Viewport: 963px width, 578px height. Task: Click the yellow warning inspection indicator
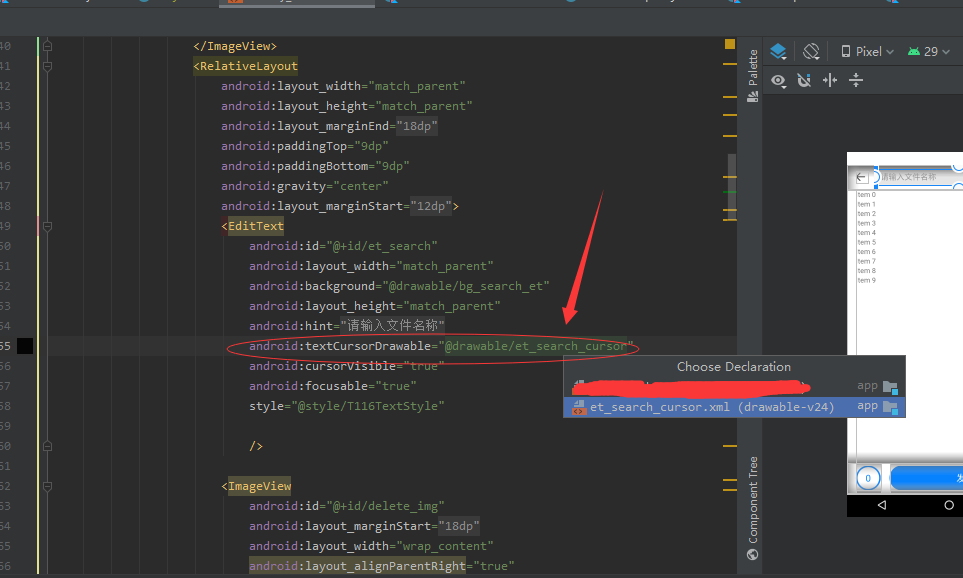[730, 44]
